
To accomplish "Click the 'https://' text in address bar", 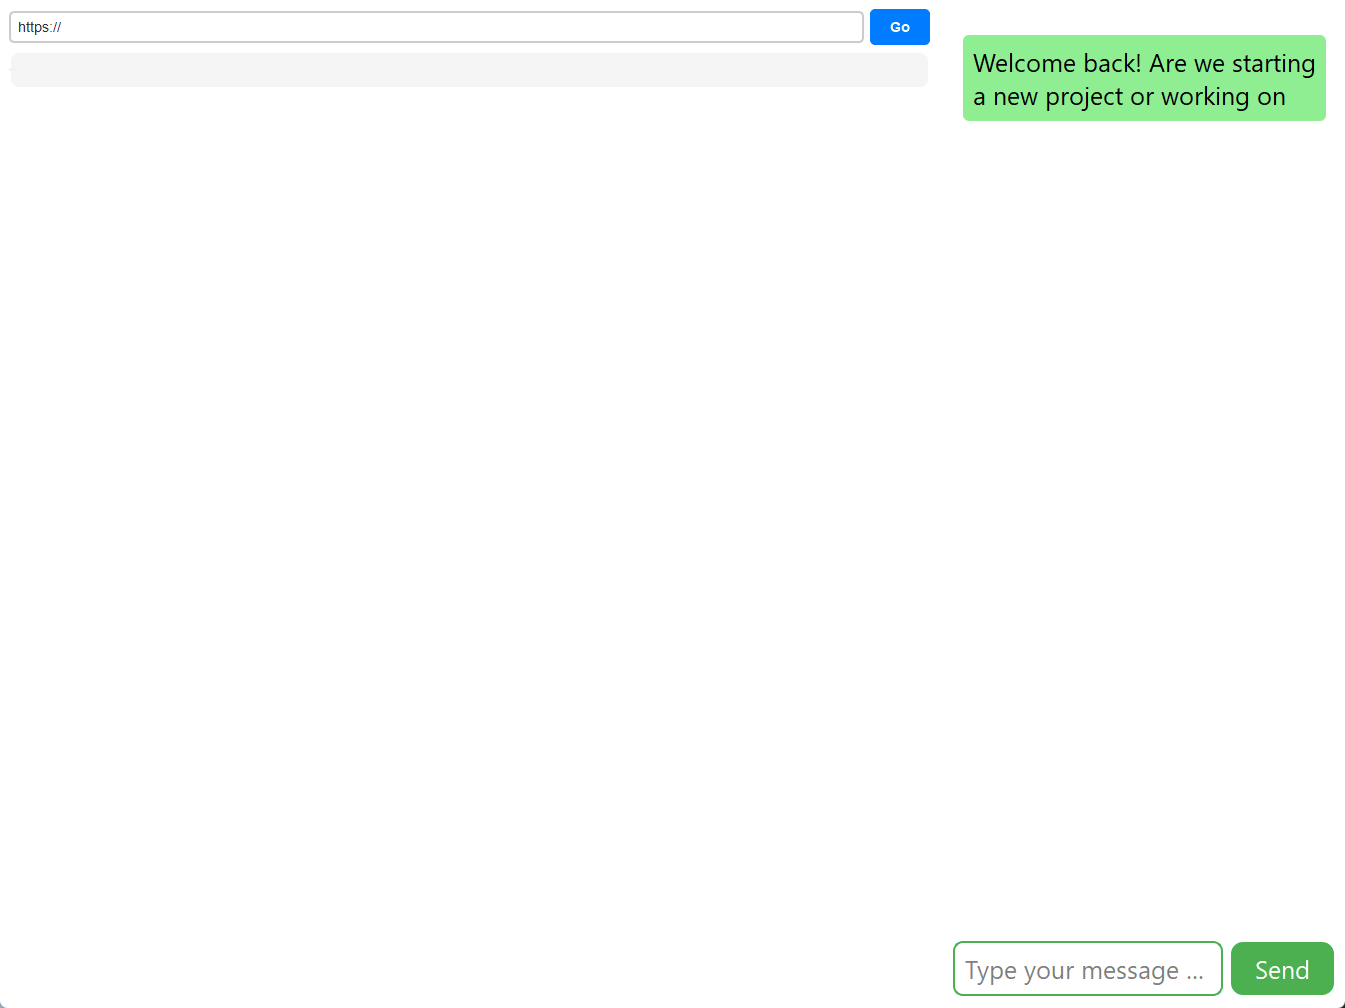I will 40,27.
